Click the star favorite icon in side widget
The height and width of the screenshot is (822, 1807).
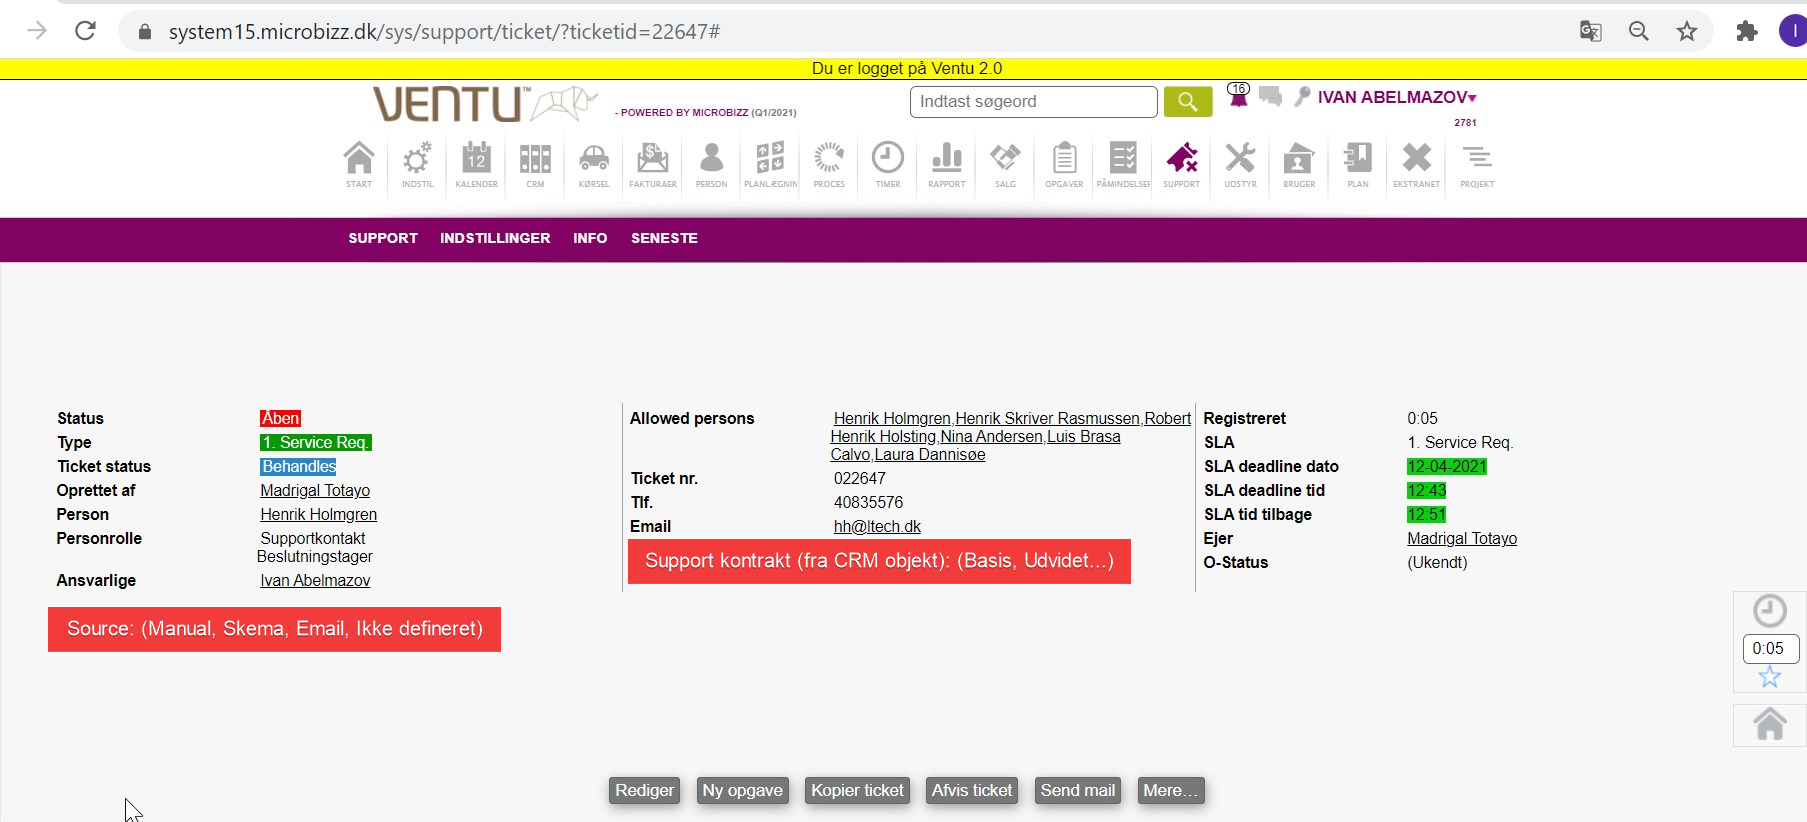click(1769, 677)
